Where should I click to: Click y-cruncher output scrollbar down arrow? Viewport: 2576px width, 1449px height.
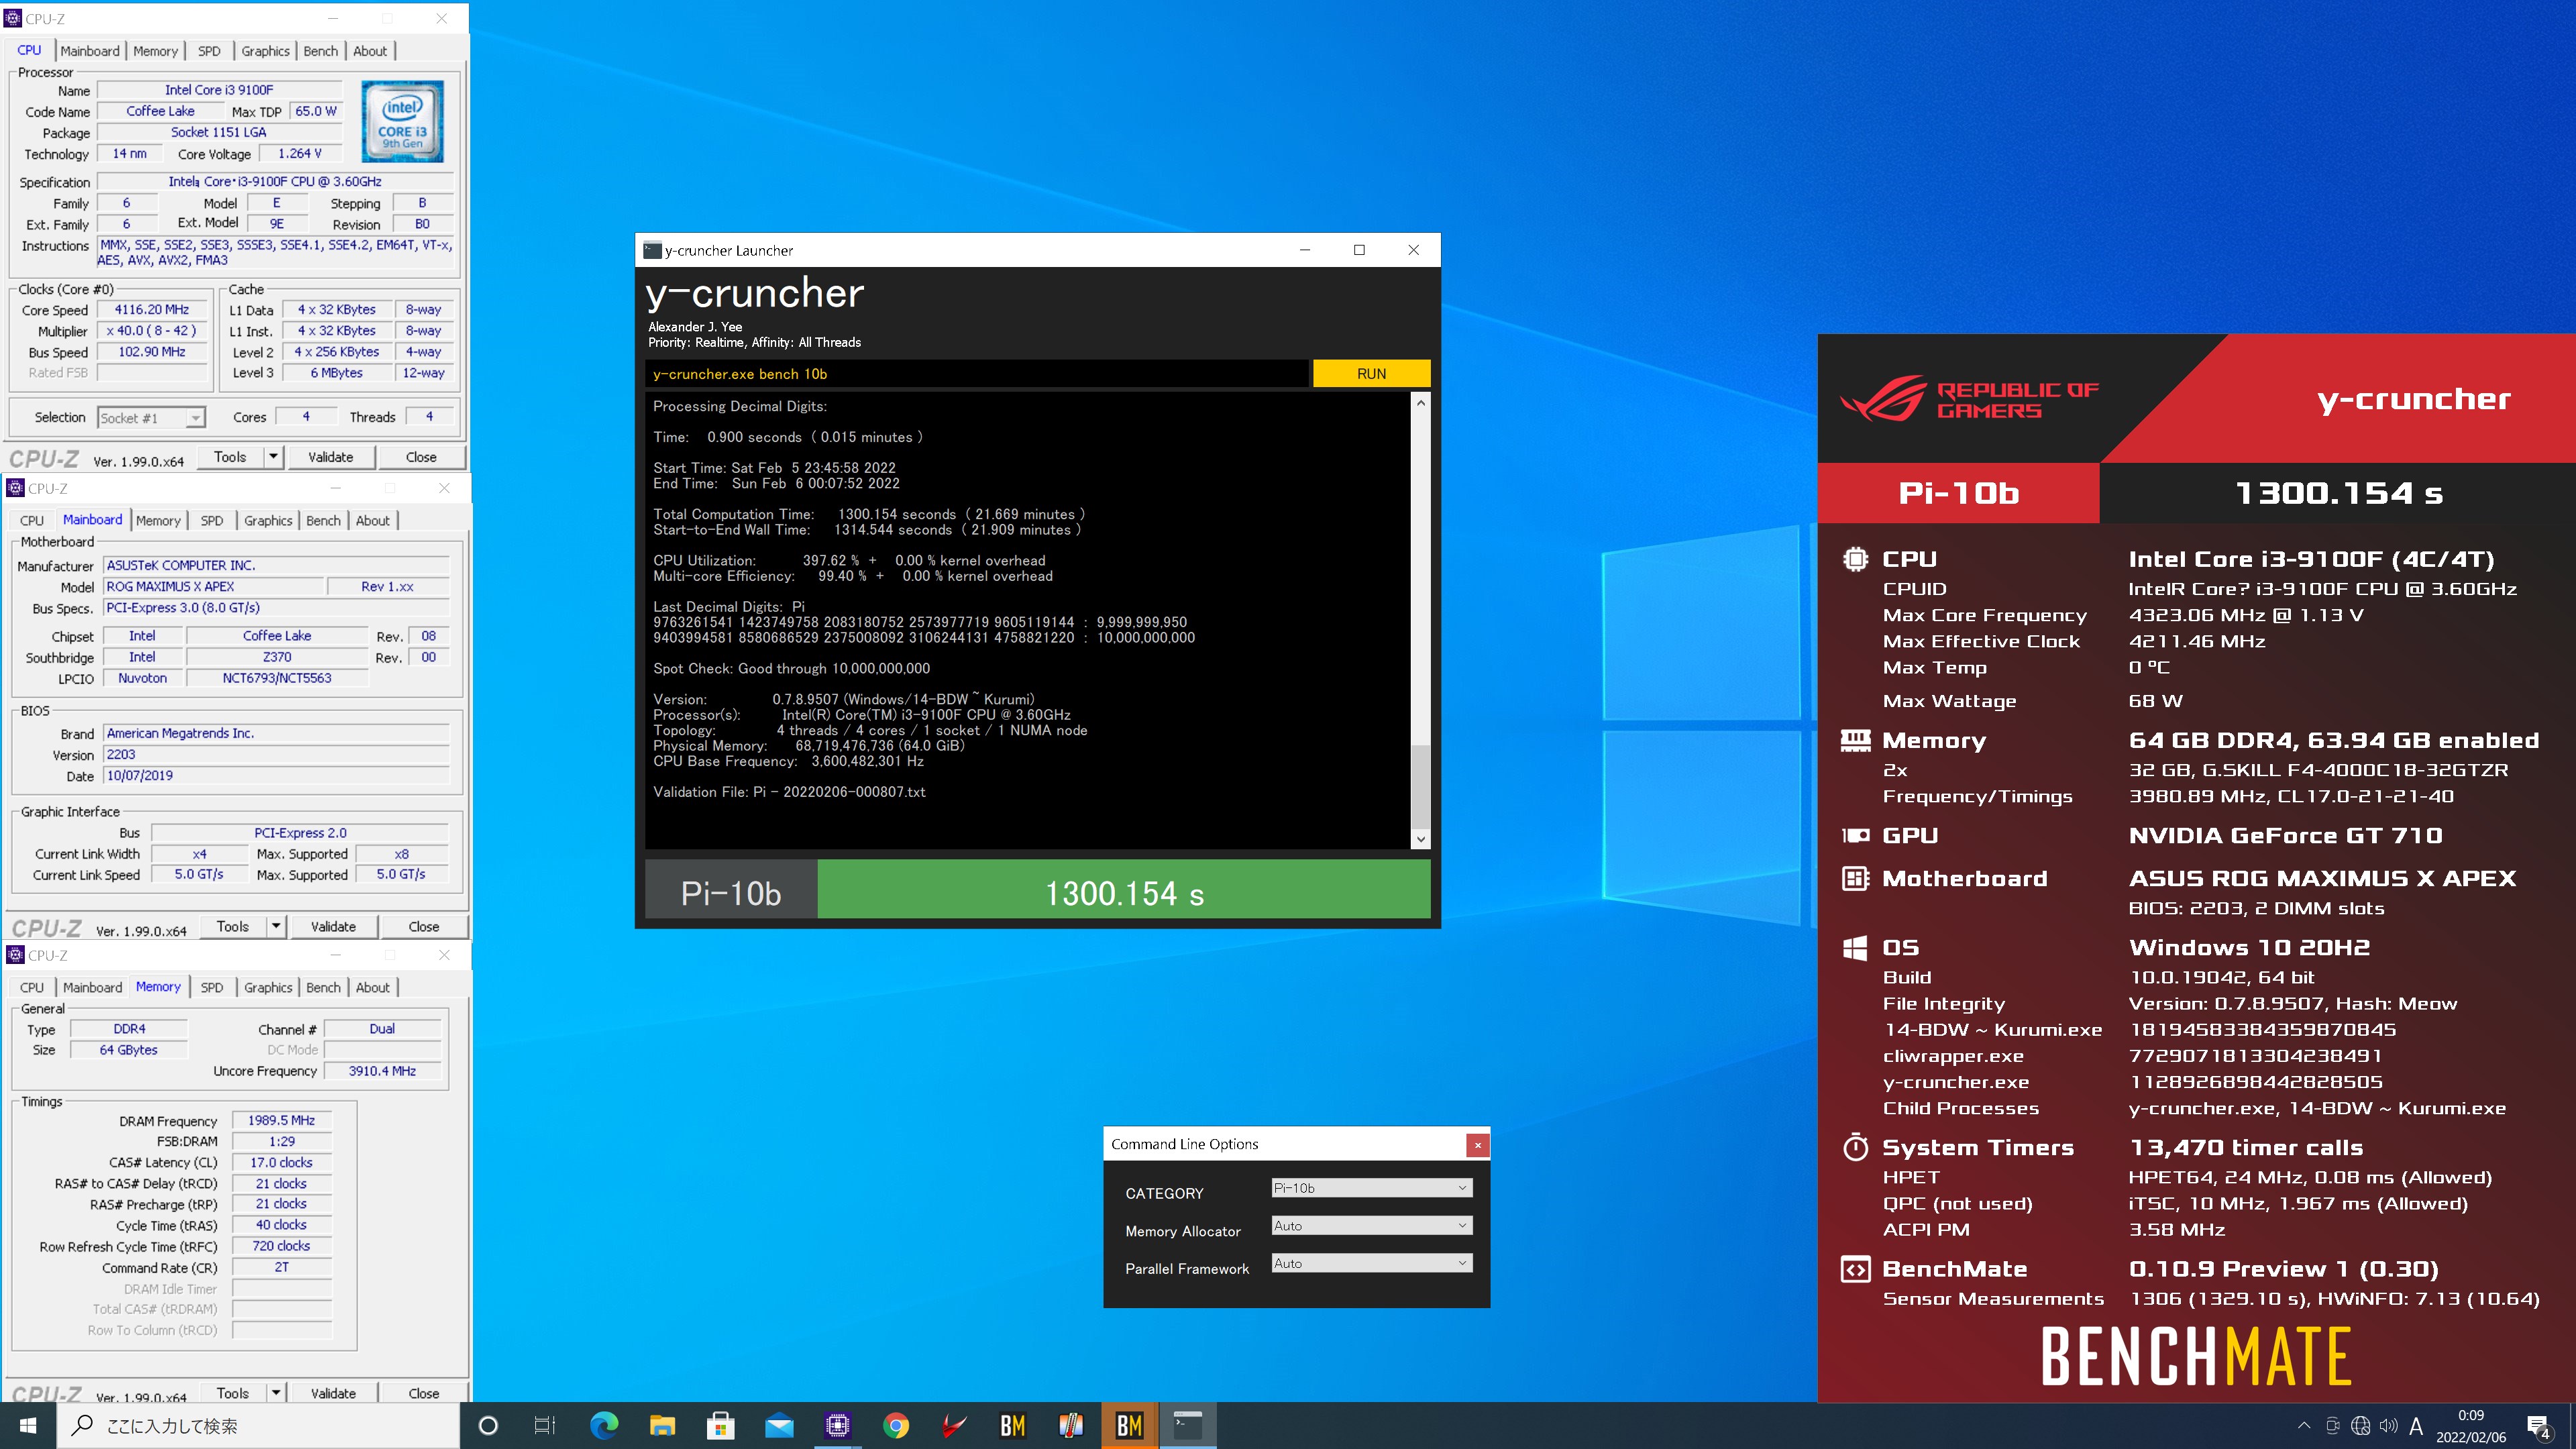pyautogui.click(x=1420, y=840)
